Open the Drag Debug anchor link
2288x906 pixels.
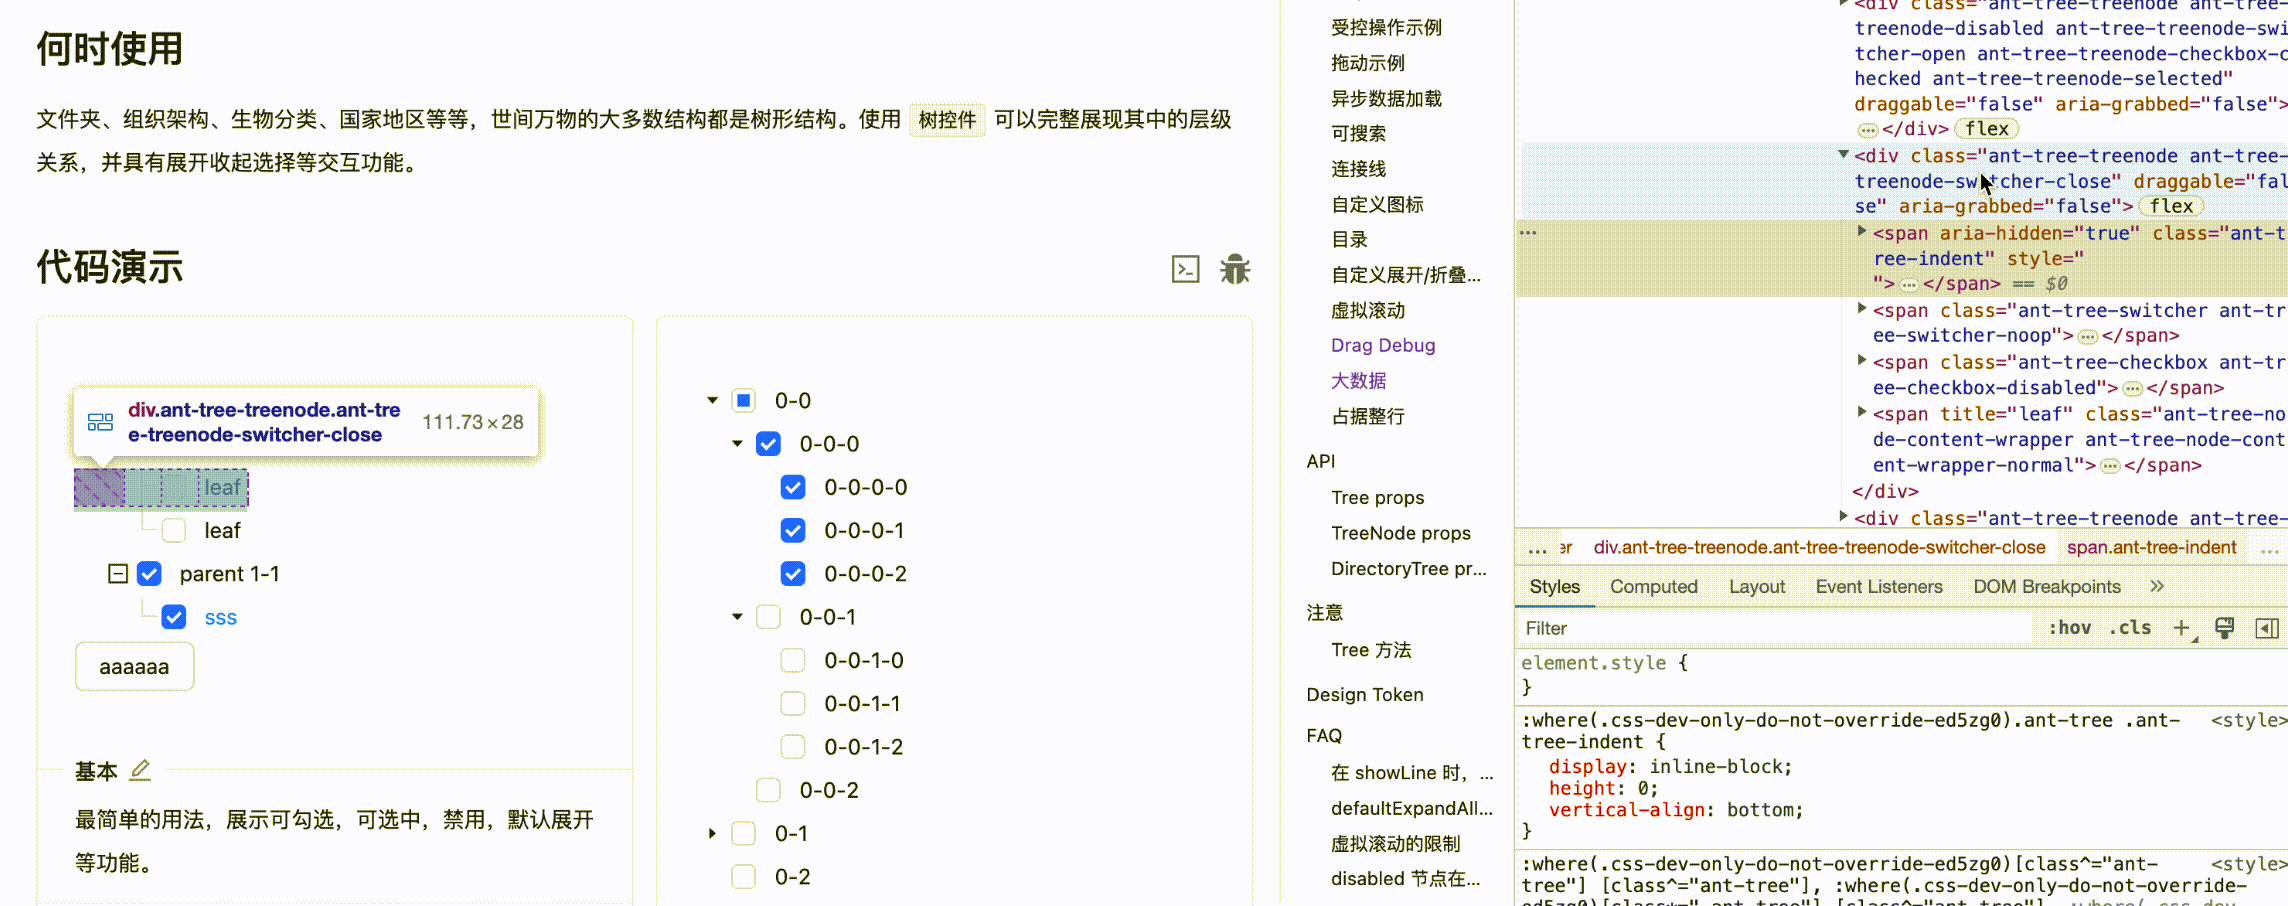pyautogui.click(x=1383, y=345)
